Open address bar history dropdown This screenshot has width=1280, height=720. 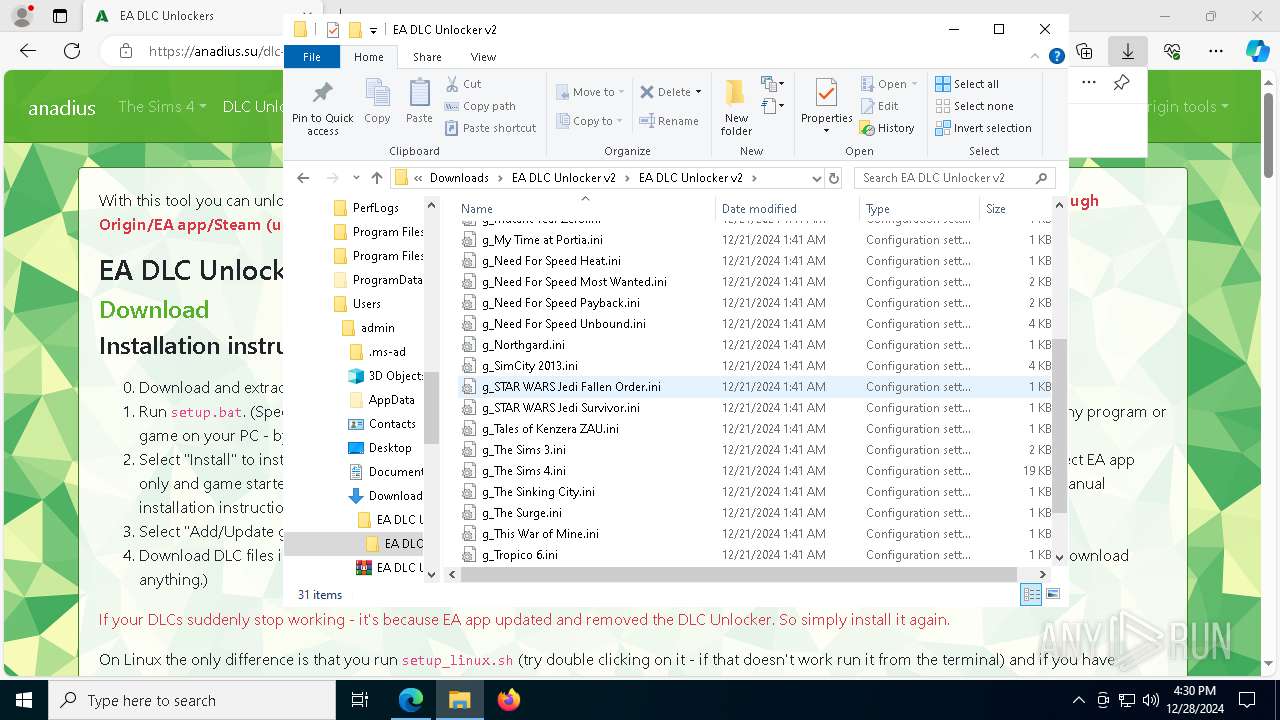[x=816, y=178]
